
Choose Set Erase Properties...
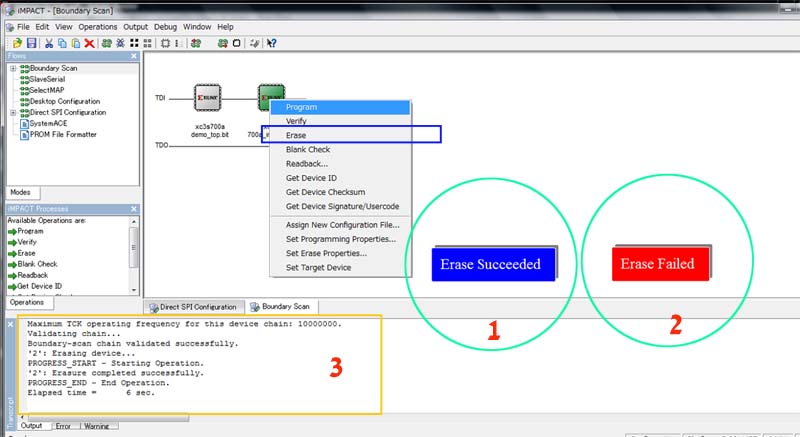(340, 254)
